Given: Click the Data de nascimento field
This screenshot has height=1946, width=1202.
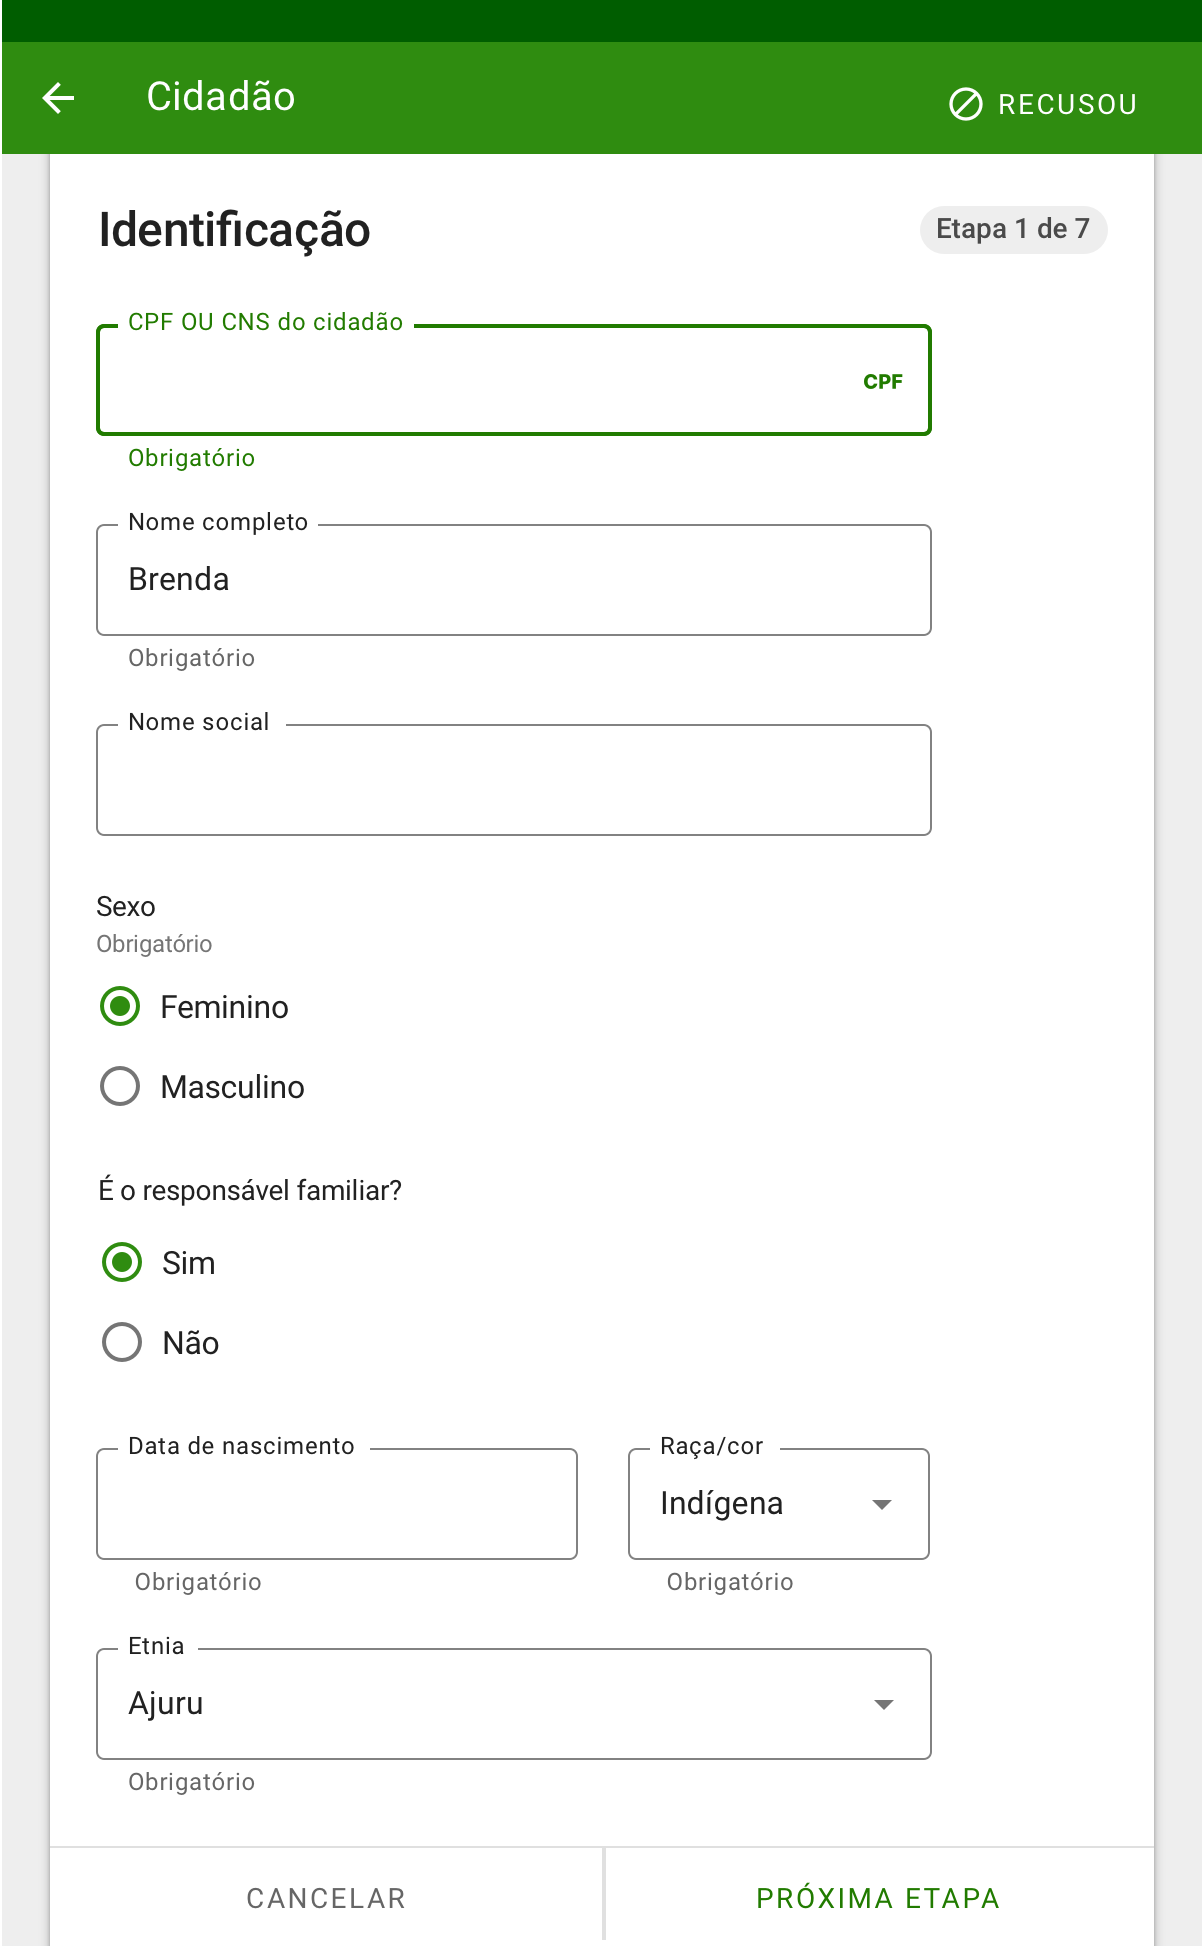Looking at the screenshot, I should 337,1504.
